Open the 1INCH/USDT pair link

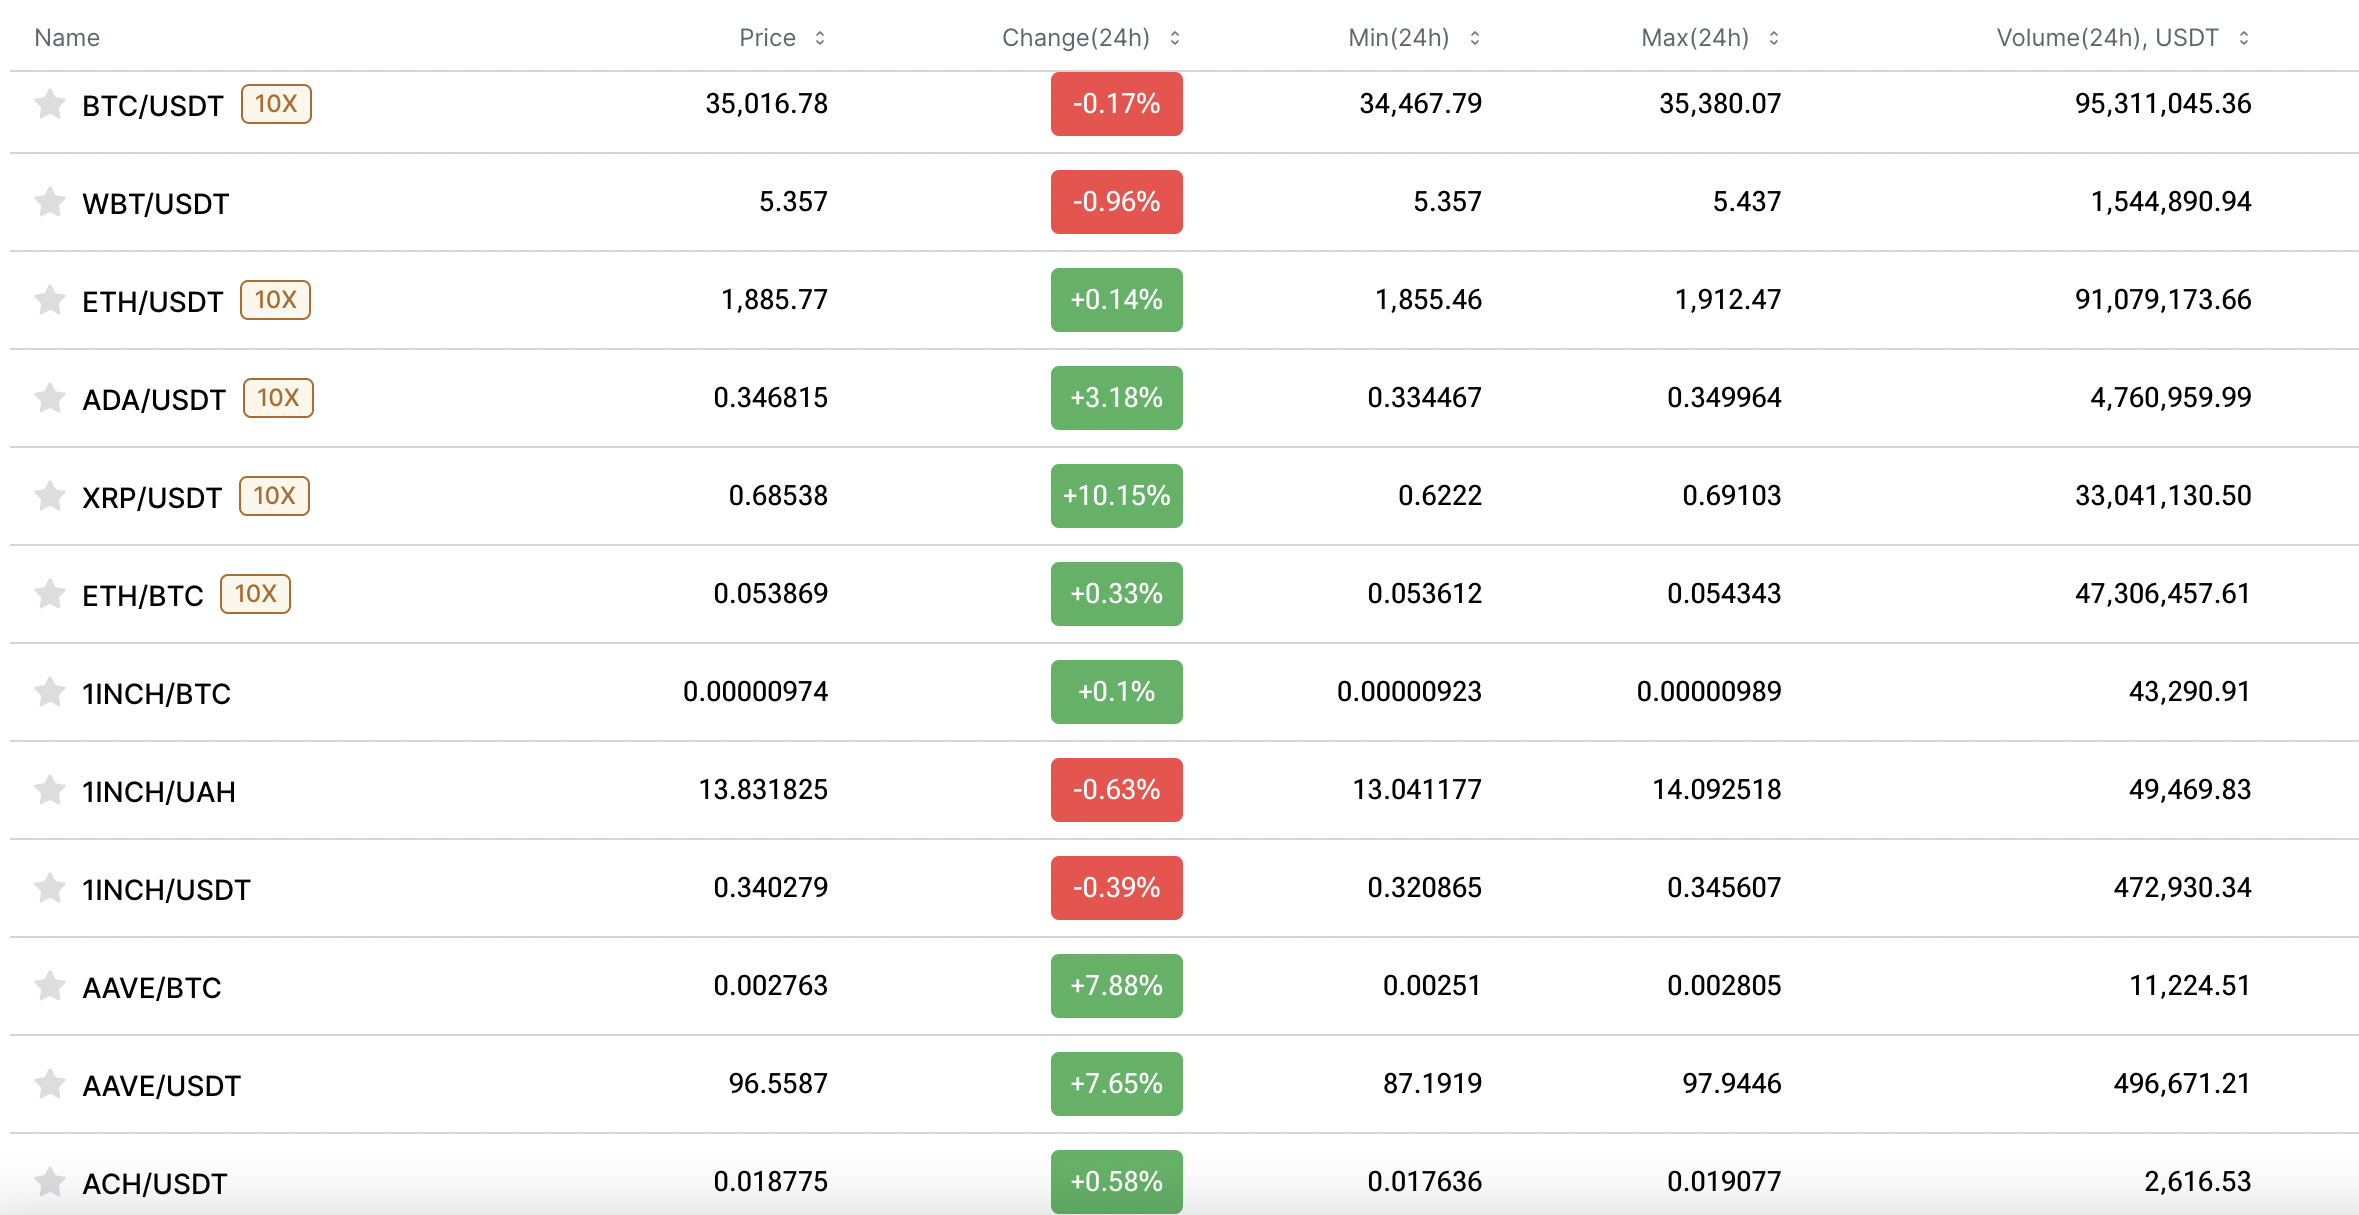click(166, 890)
